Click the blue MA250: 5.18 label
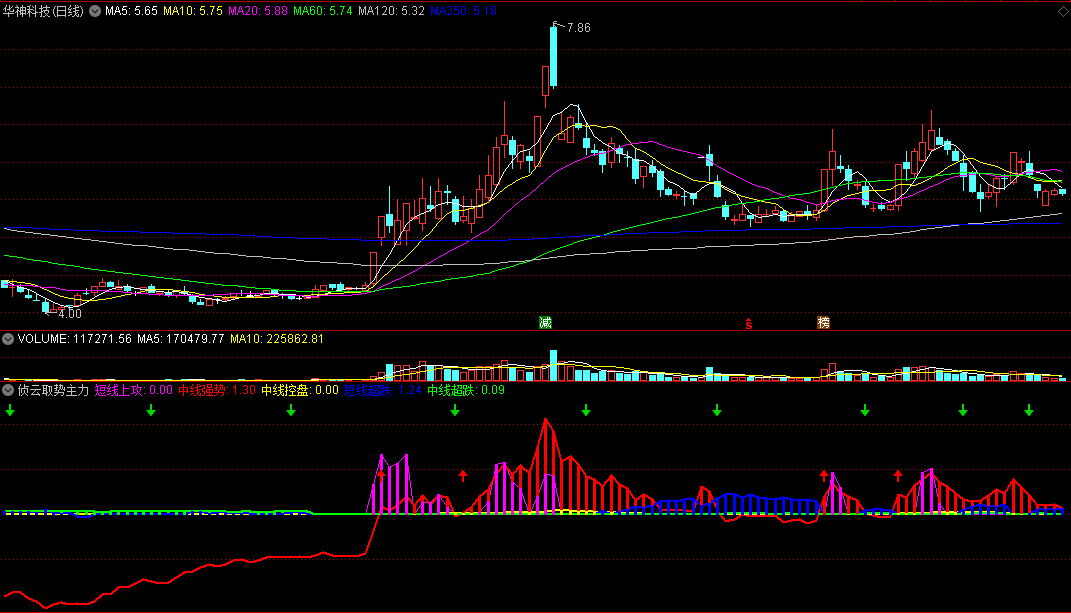Image resolution: width=1071 pixels, height=613 pixels. click(463, 11)
